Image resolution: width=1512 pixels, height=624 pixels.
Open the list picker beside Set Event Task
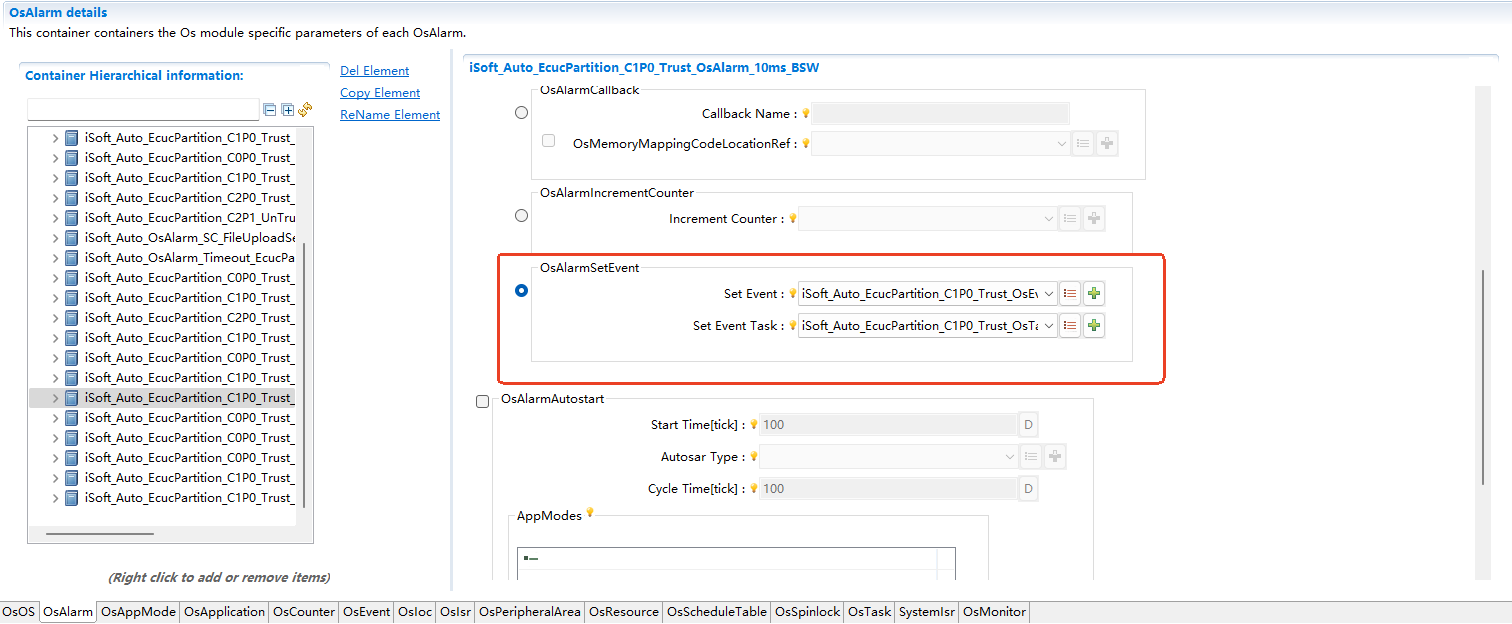[x=1070, y=326]
